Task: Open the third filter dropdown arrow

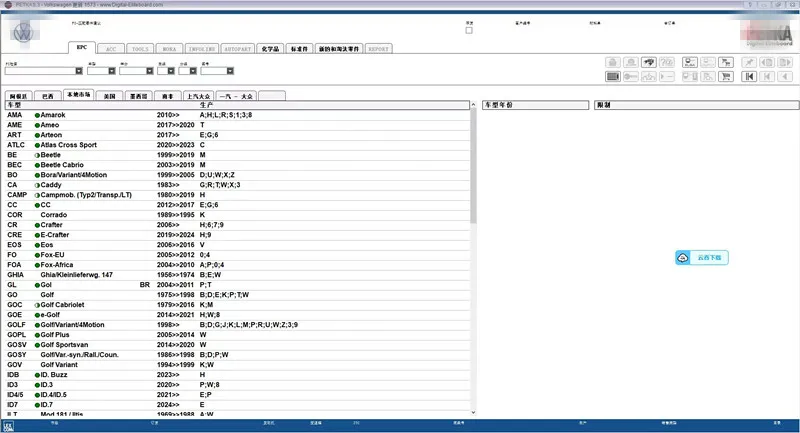Action: coord(149,71)
